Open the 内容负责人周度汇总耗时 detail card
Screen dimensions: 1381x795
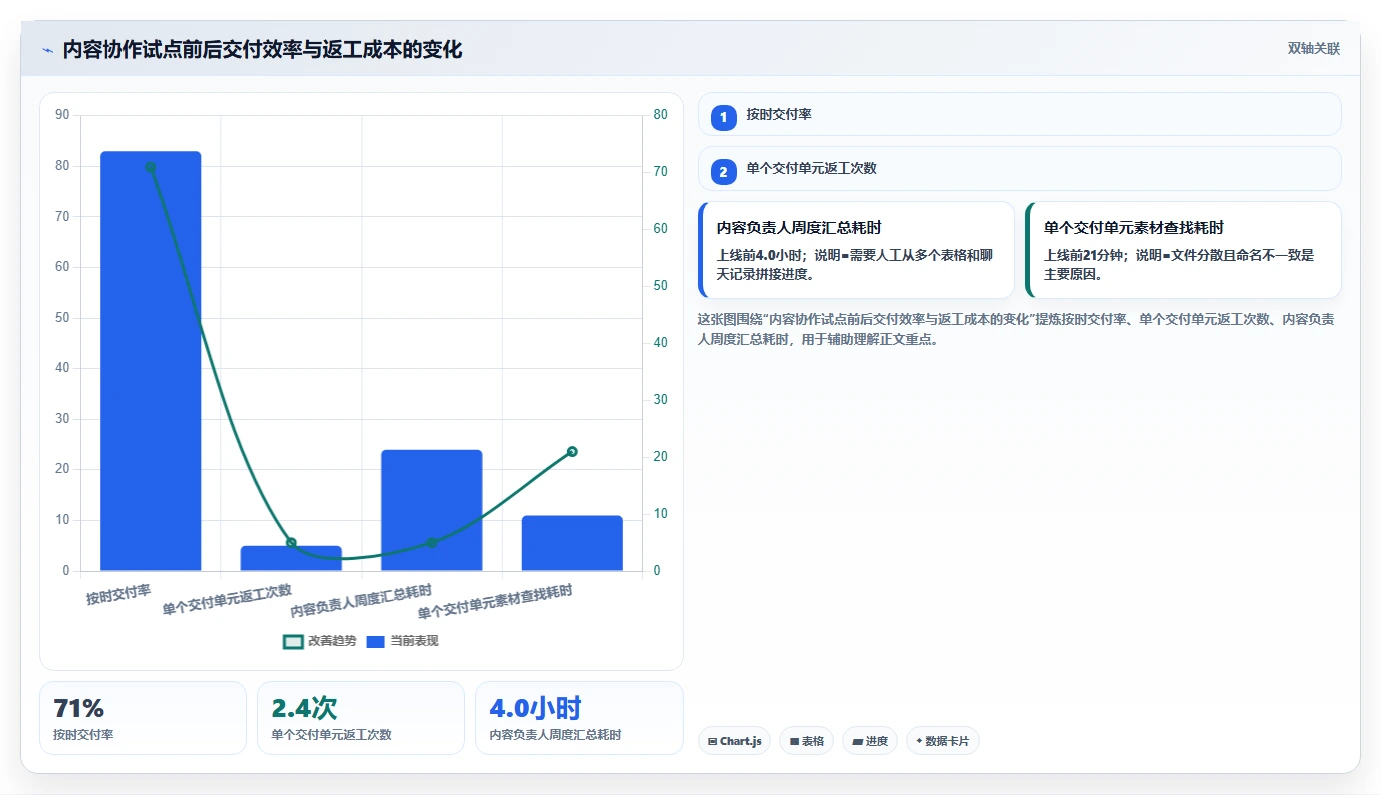click(856, 250)
